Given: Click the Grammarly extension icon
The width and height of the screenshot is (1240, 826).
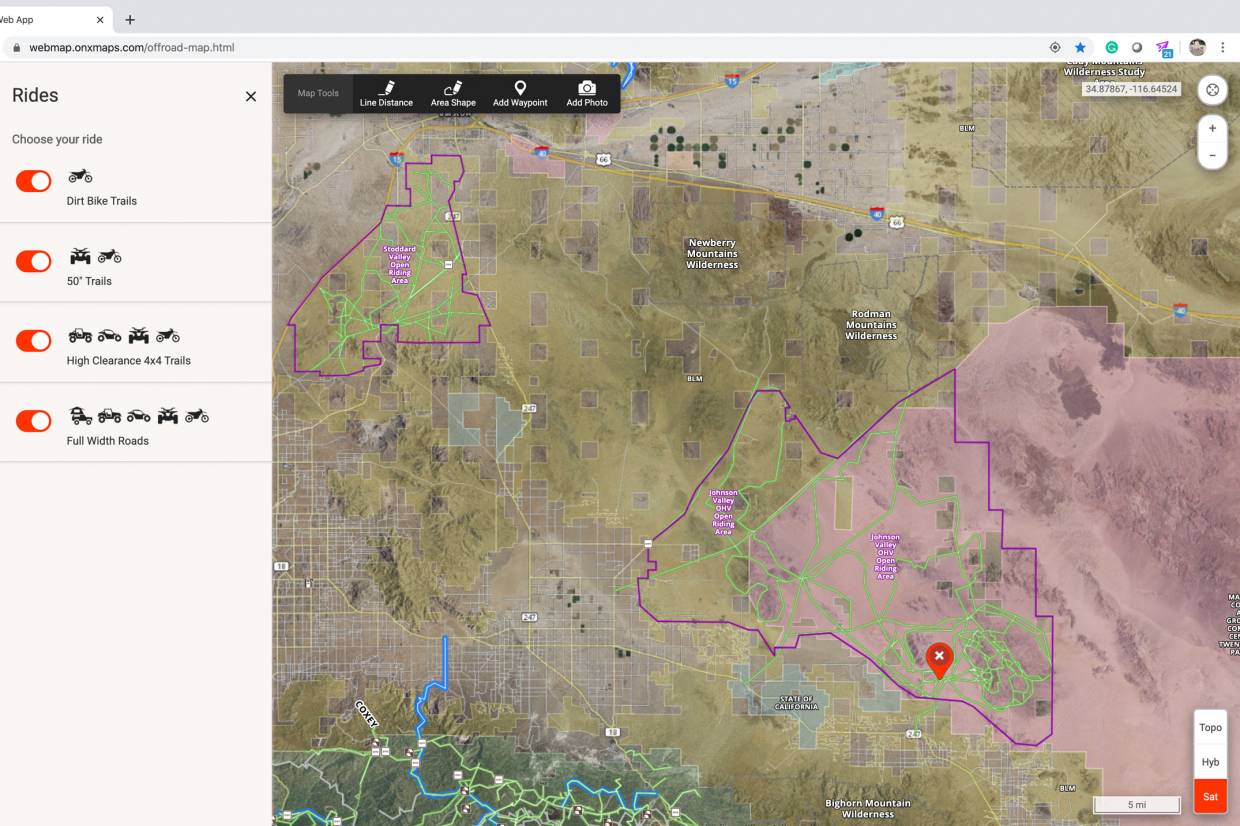Looking at the screenshot, I should (1111, 46).
